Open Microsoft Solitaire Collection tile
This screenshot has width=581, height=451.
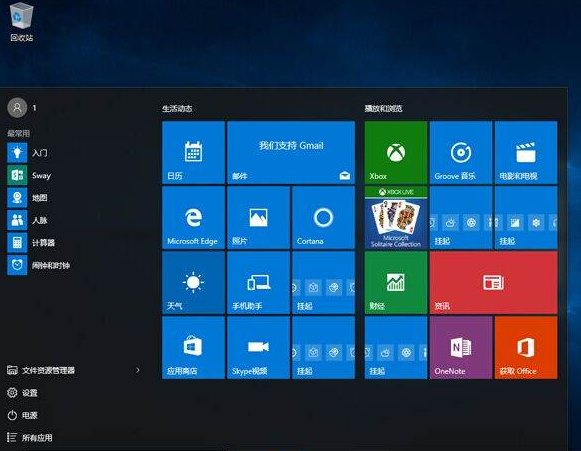tap(396, 218)
